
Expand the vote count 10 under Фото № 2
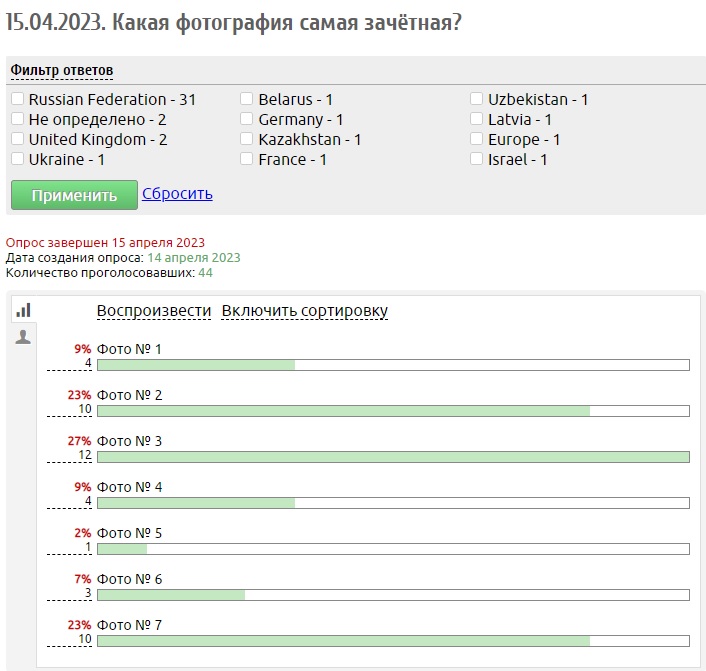84,410
